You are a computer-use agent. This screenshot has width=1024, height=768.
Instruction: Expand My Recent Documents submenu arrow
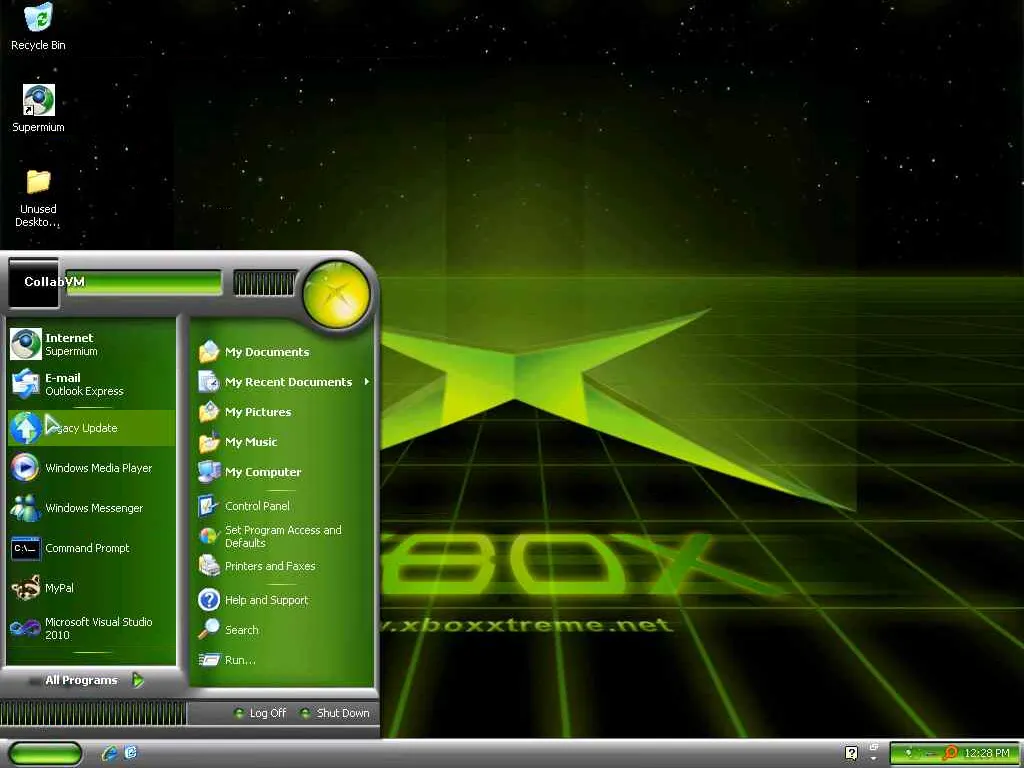(367, 381)
